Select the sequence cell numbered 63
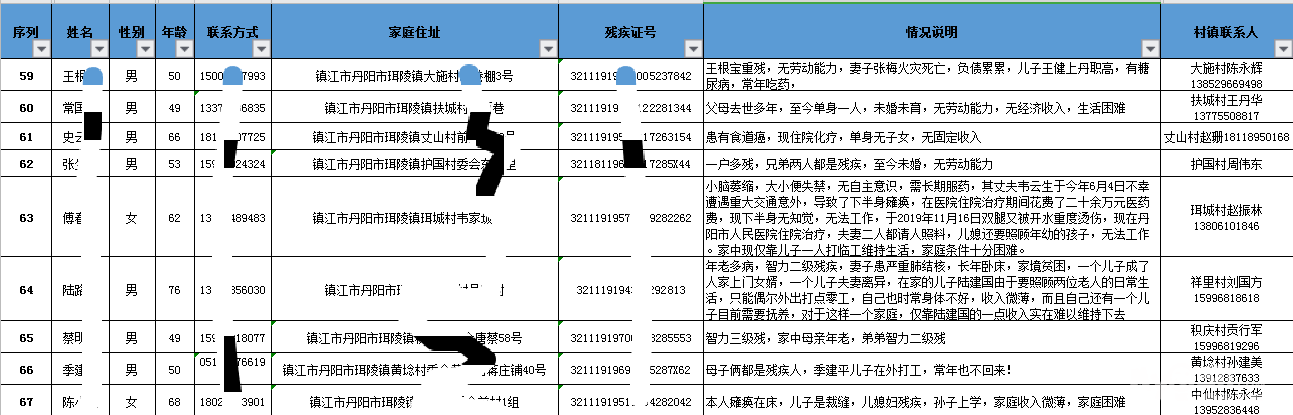Image resolution: width=1293 pixels, height=415 pixels. click(26, 217)
